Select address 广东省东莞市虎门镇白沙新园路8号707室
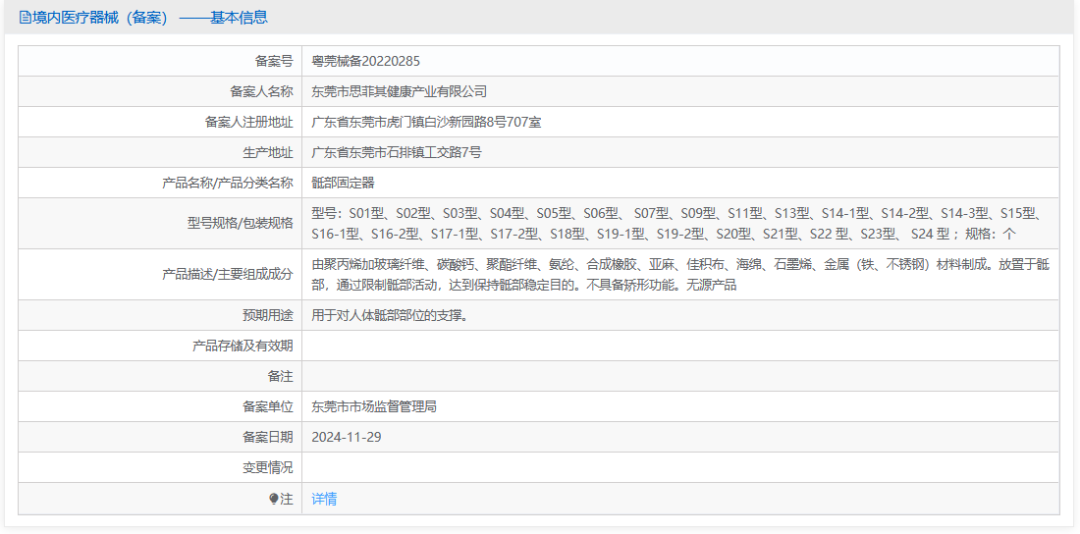The height and width of the screenshot is (534, 1080). [x=426, y=123]
